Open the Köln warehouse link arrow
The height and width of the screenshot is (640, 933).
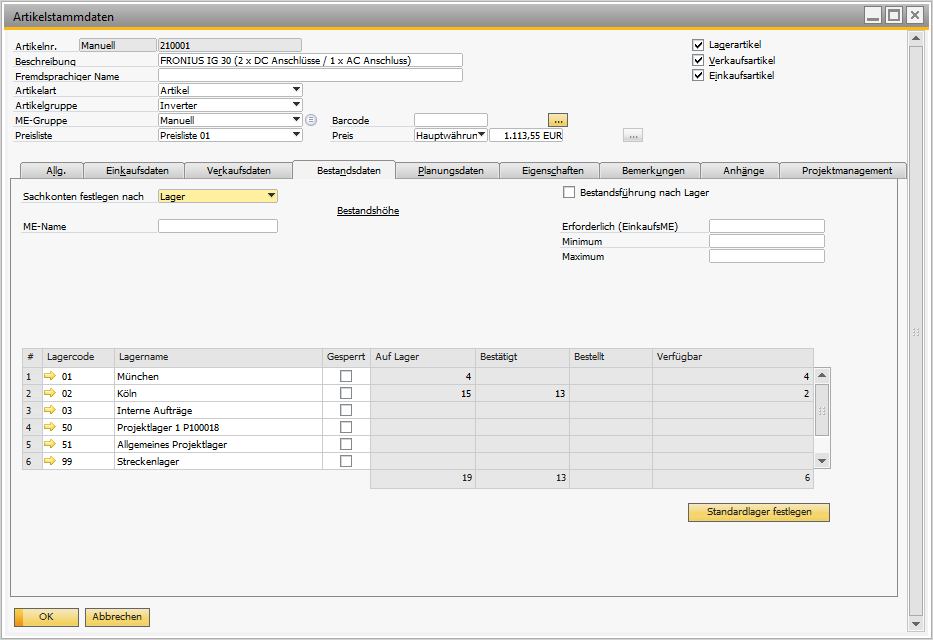pos(51,394)
